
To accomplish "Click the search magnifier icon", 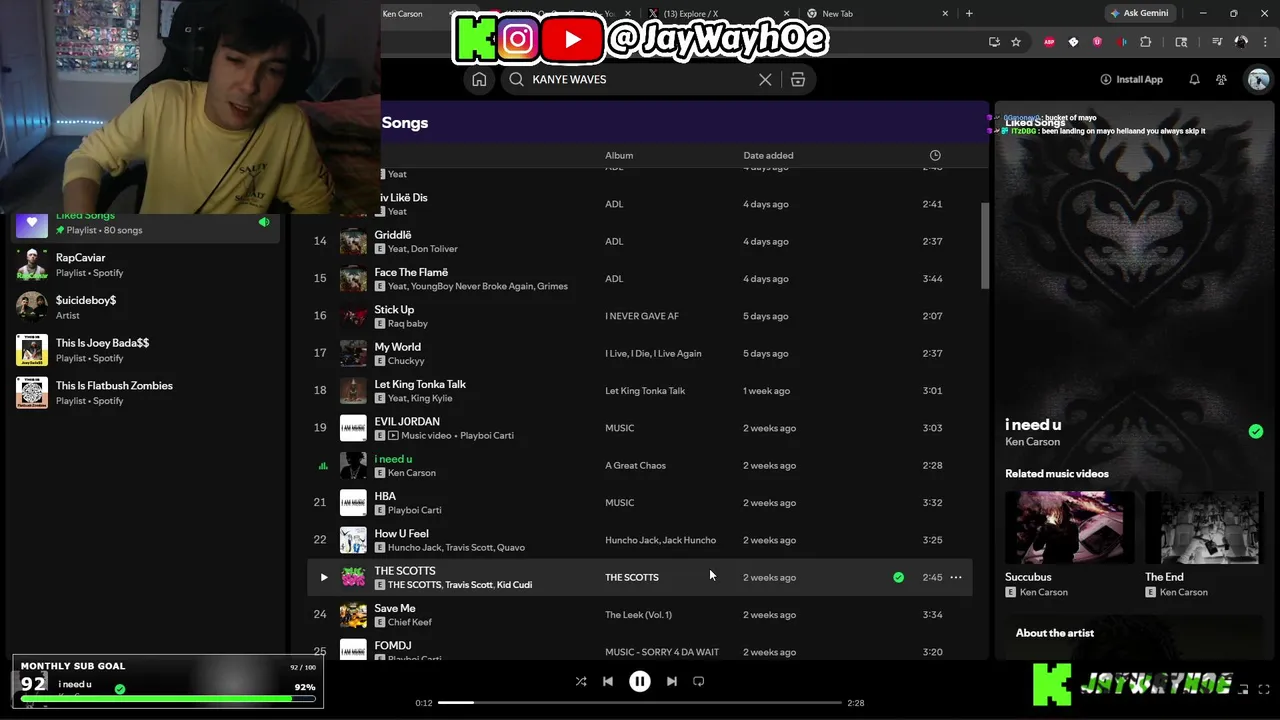I will [x=516, y=79].
